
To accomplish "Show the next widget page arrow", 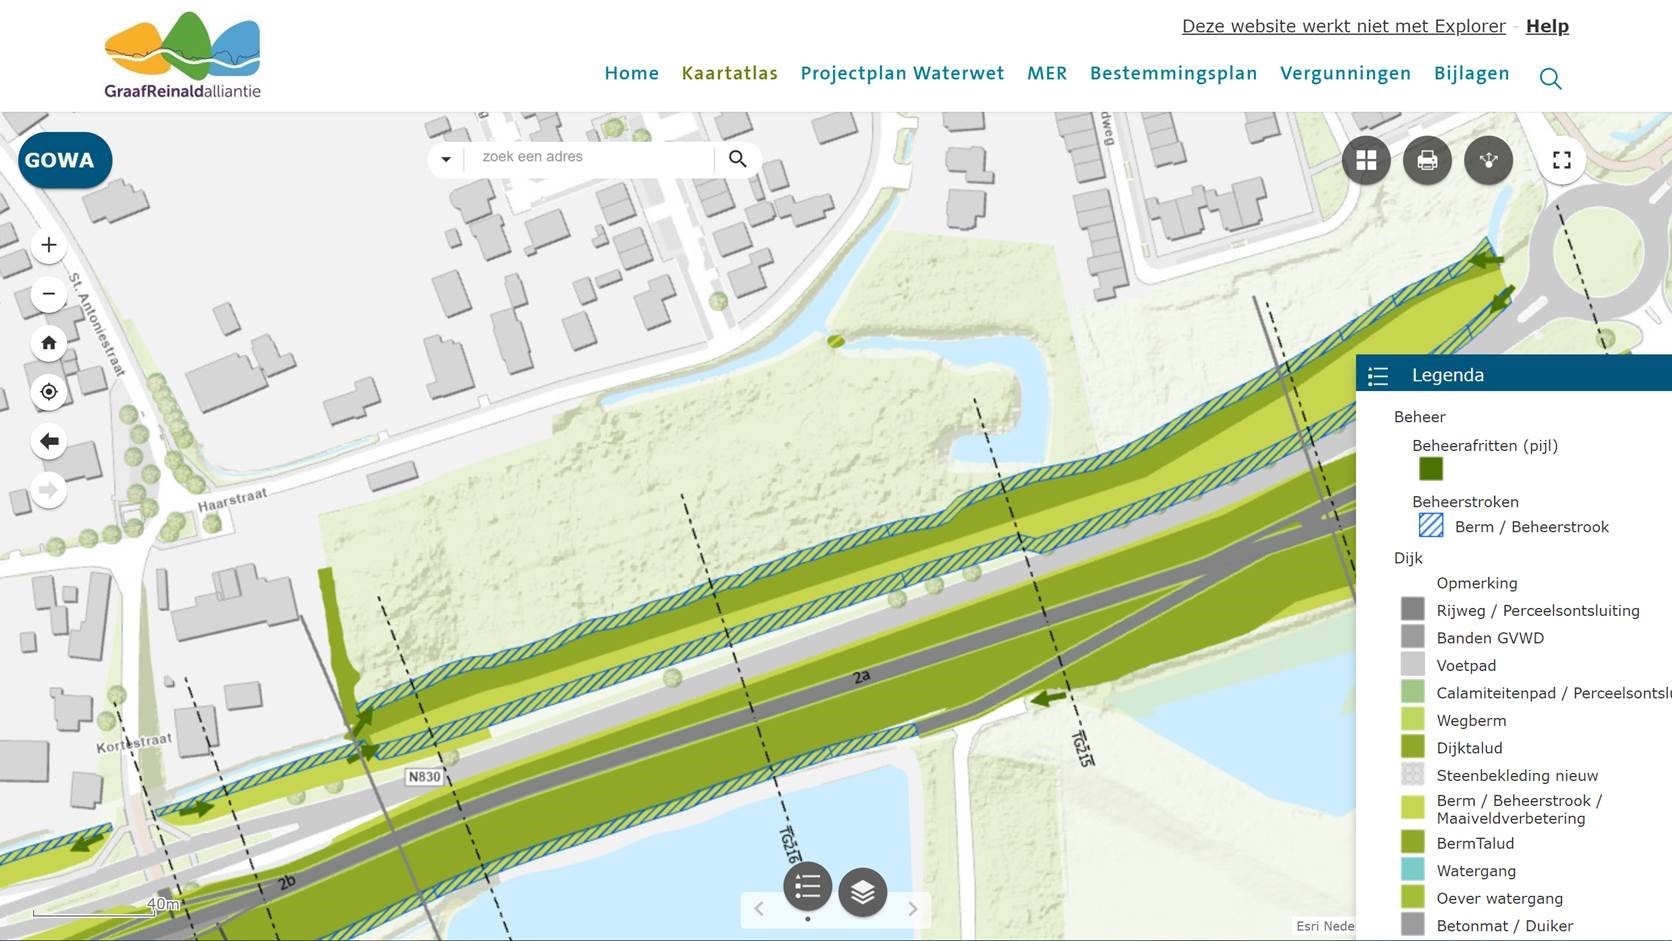I will pos(912,909).
